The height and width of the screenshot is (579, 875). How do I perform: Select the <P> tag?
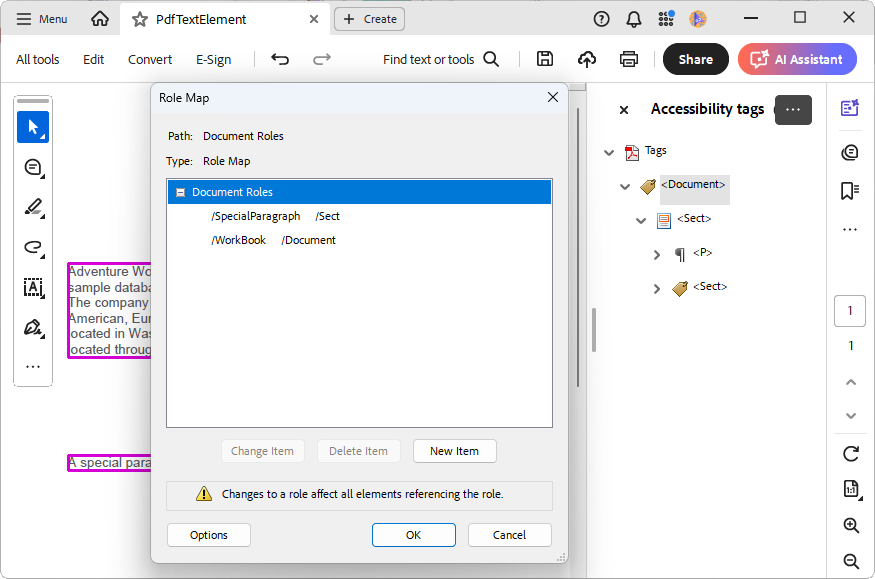703,253
